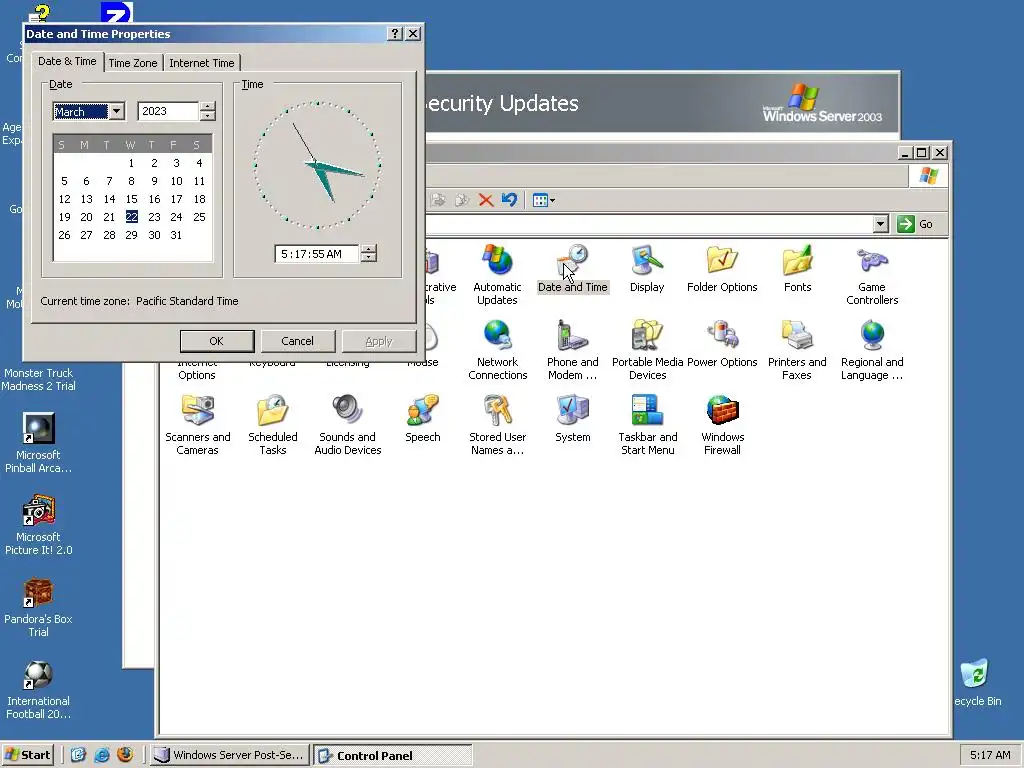Click OK in Date and Time Properties
The height and width of the screenshot is (768, 1024).
tap(217, 341)
